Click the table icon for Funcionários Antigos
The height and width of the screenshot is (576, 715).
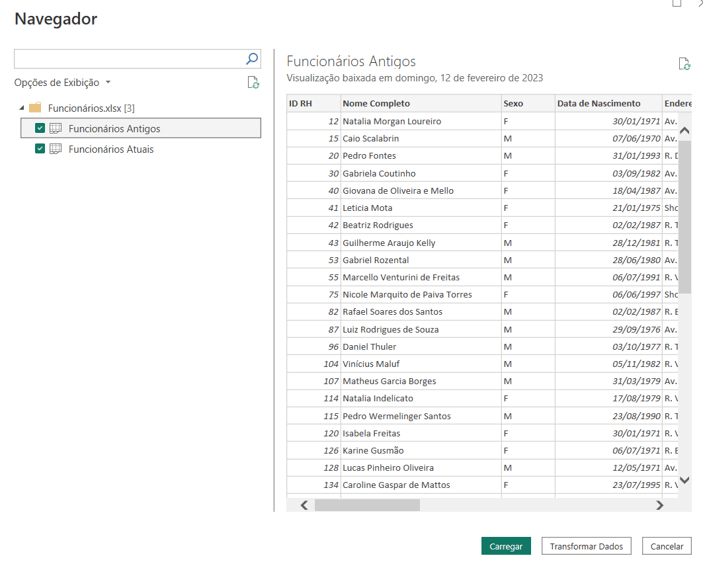56,128
